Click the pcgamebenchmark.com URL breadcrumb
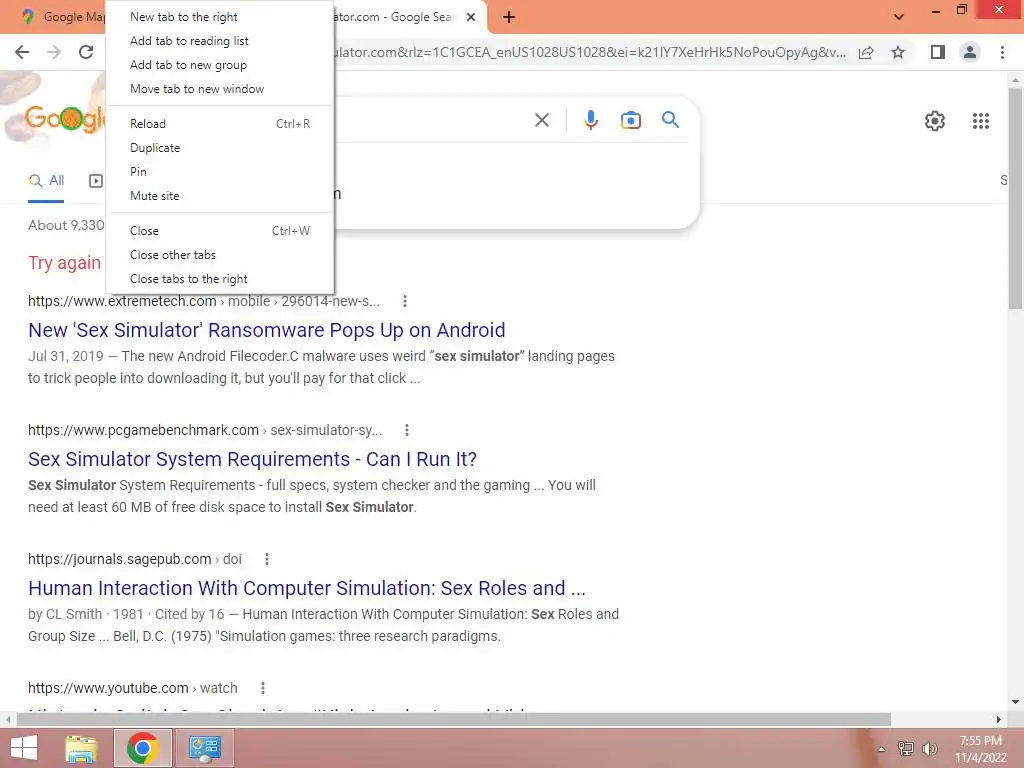This screenshot has height=768, width=1024. [205, 430]
